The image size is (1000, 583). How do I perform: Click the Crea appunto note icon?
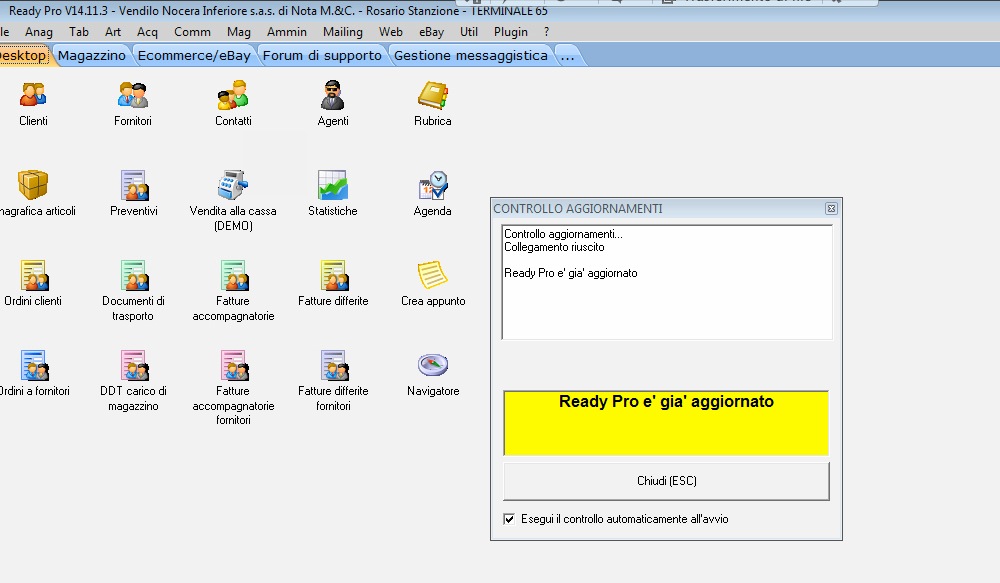(x=432, y=275)
